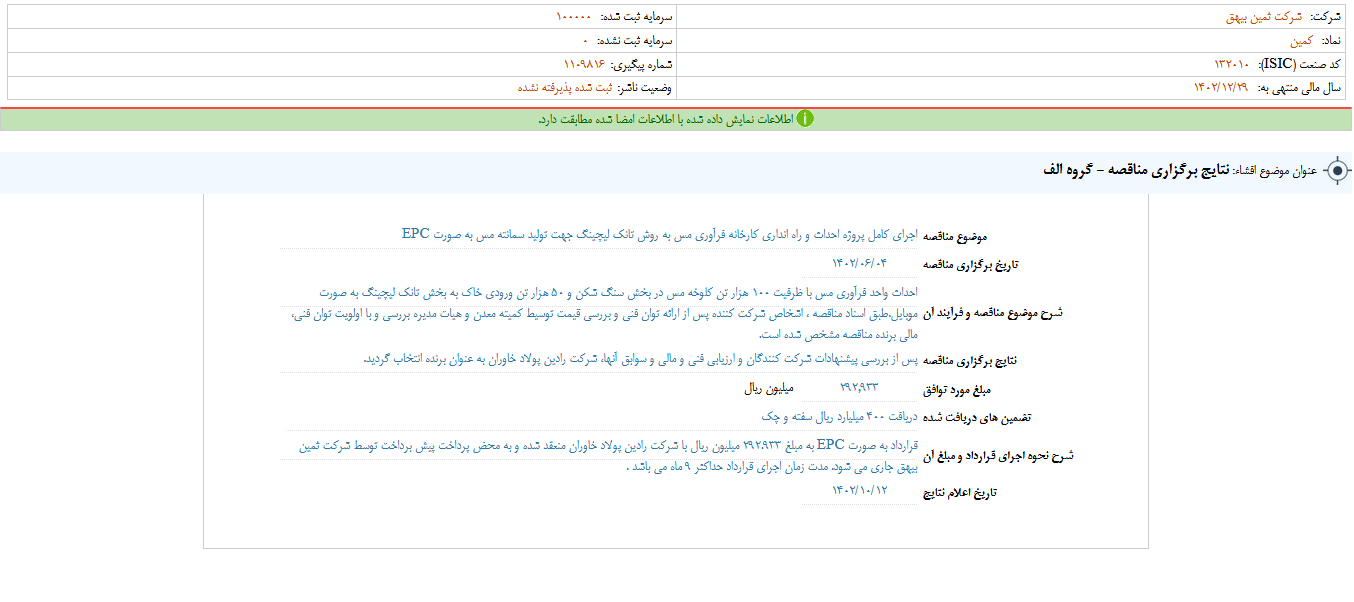Screen dimensions: 1354x602
Task: Click the agreed amount field 192,933
Action: [859, 387]
